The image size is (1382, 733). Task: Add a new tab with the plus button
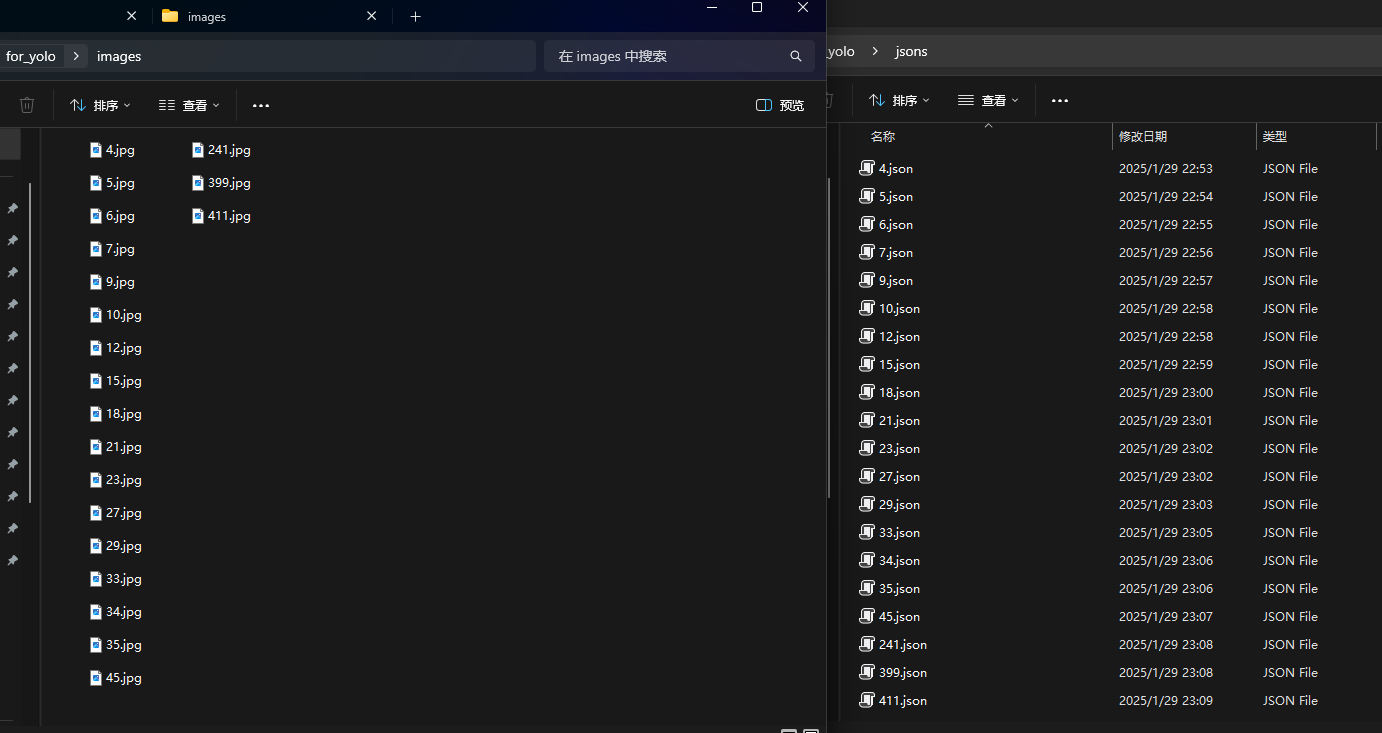(x=415, y=16)
